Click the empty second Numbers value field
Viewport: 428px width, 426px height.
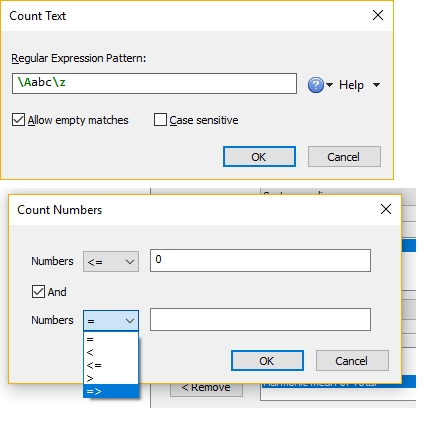pyautogui.click(x=260, y=320)
